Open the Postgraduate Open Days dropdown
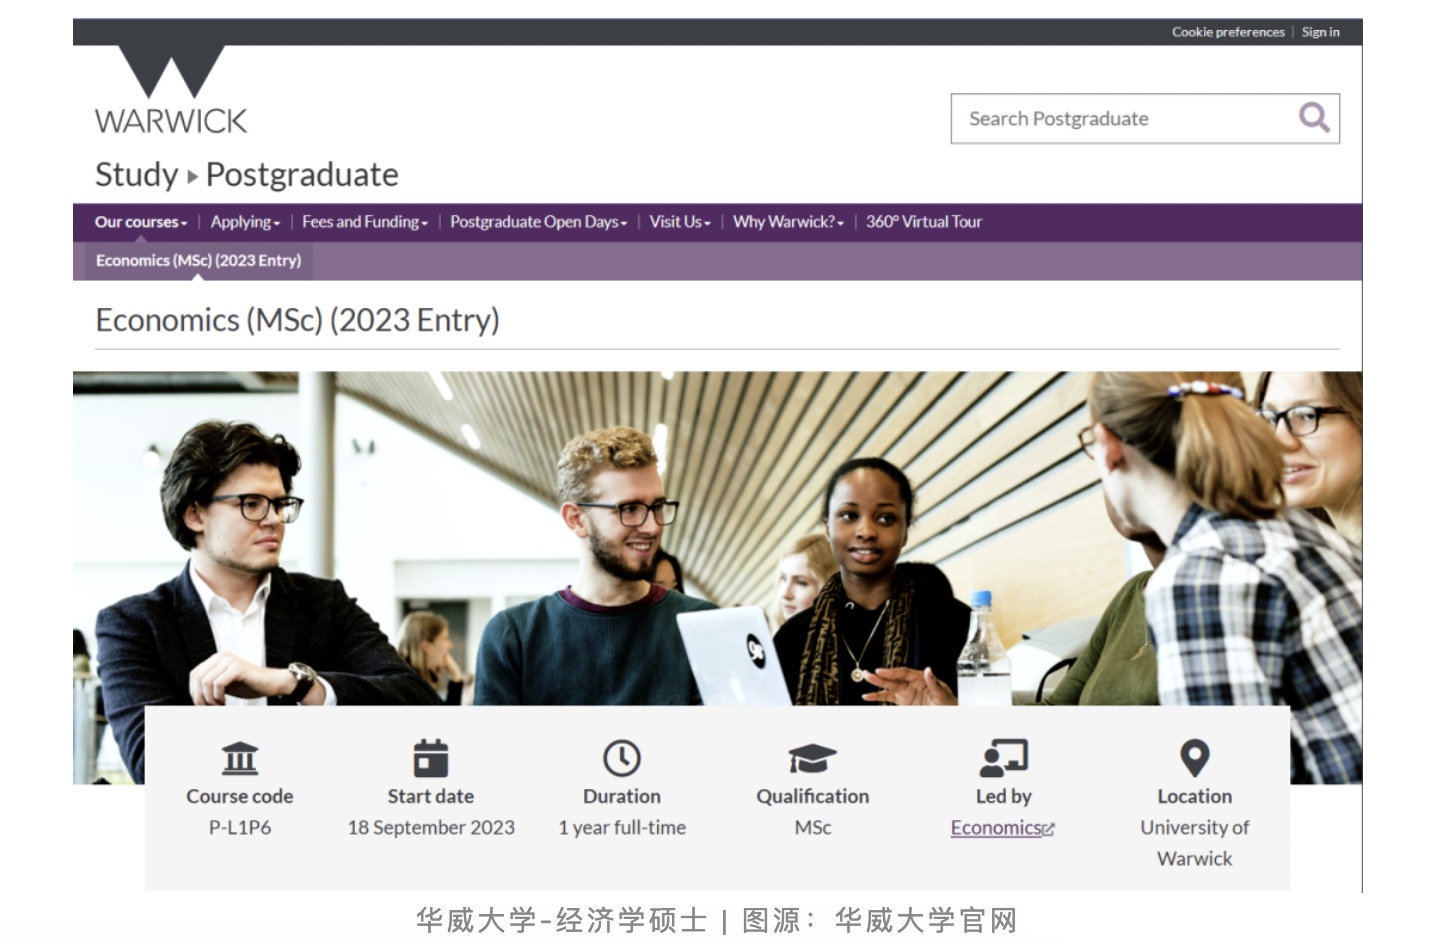1450x944 pixels. coord(538,222)
